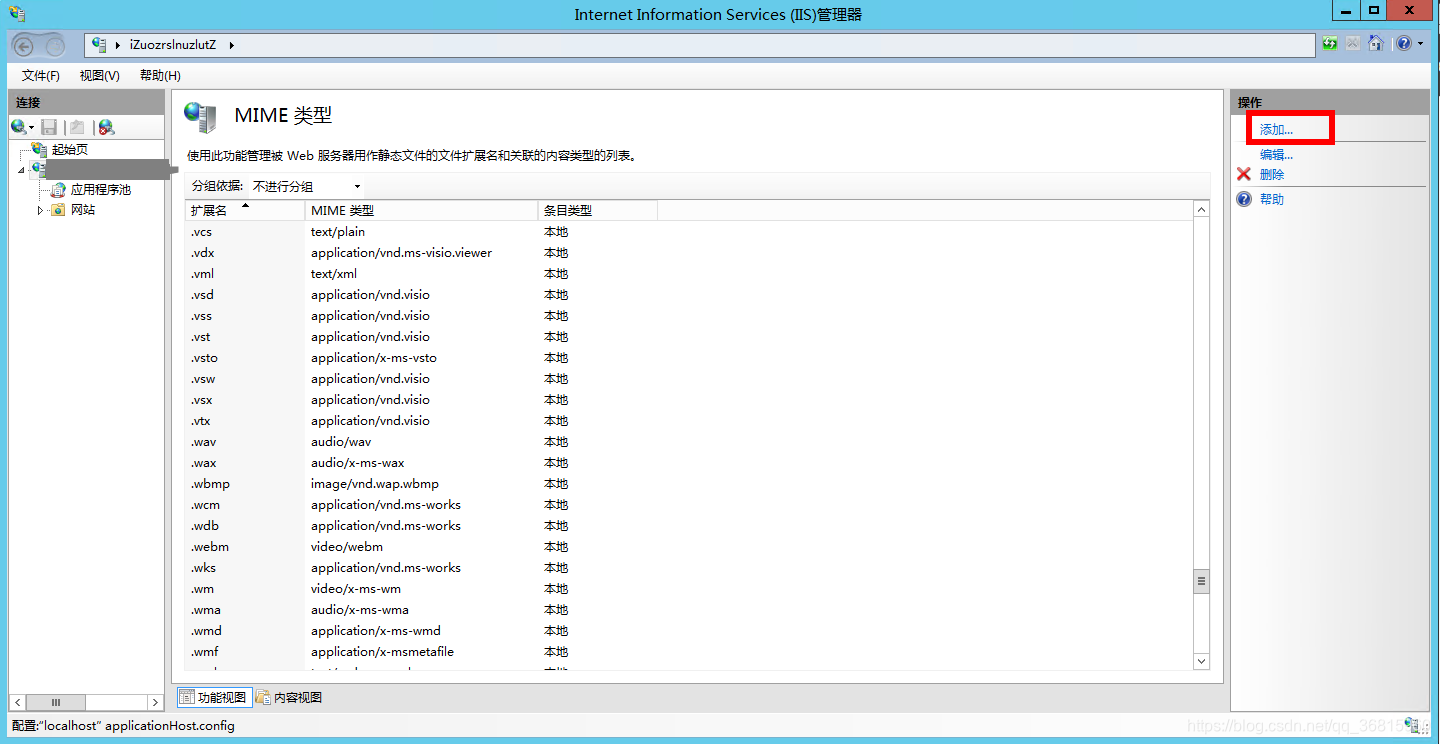
Task: Click connections pane scroll left arrow
Action: (x=18, y=702)
